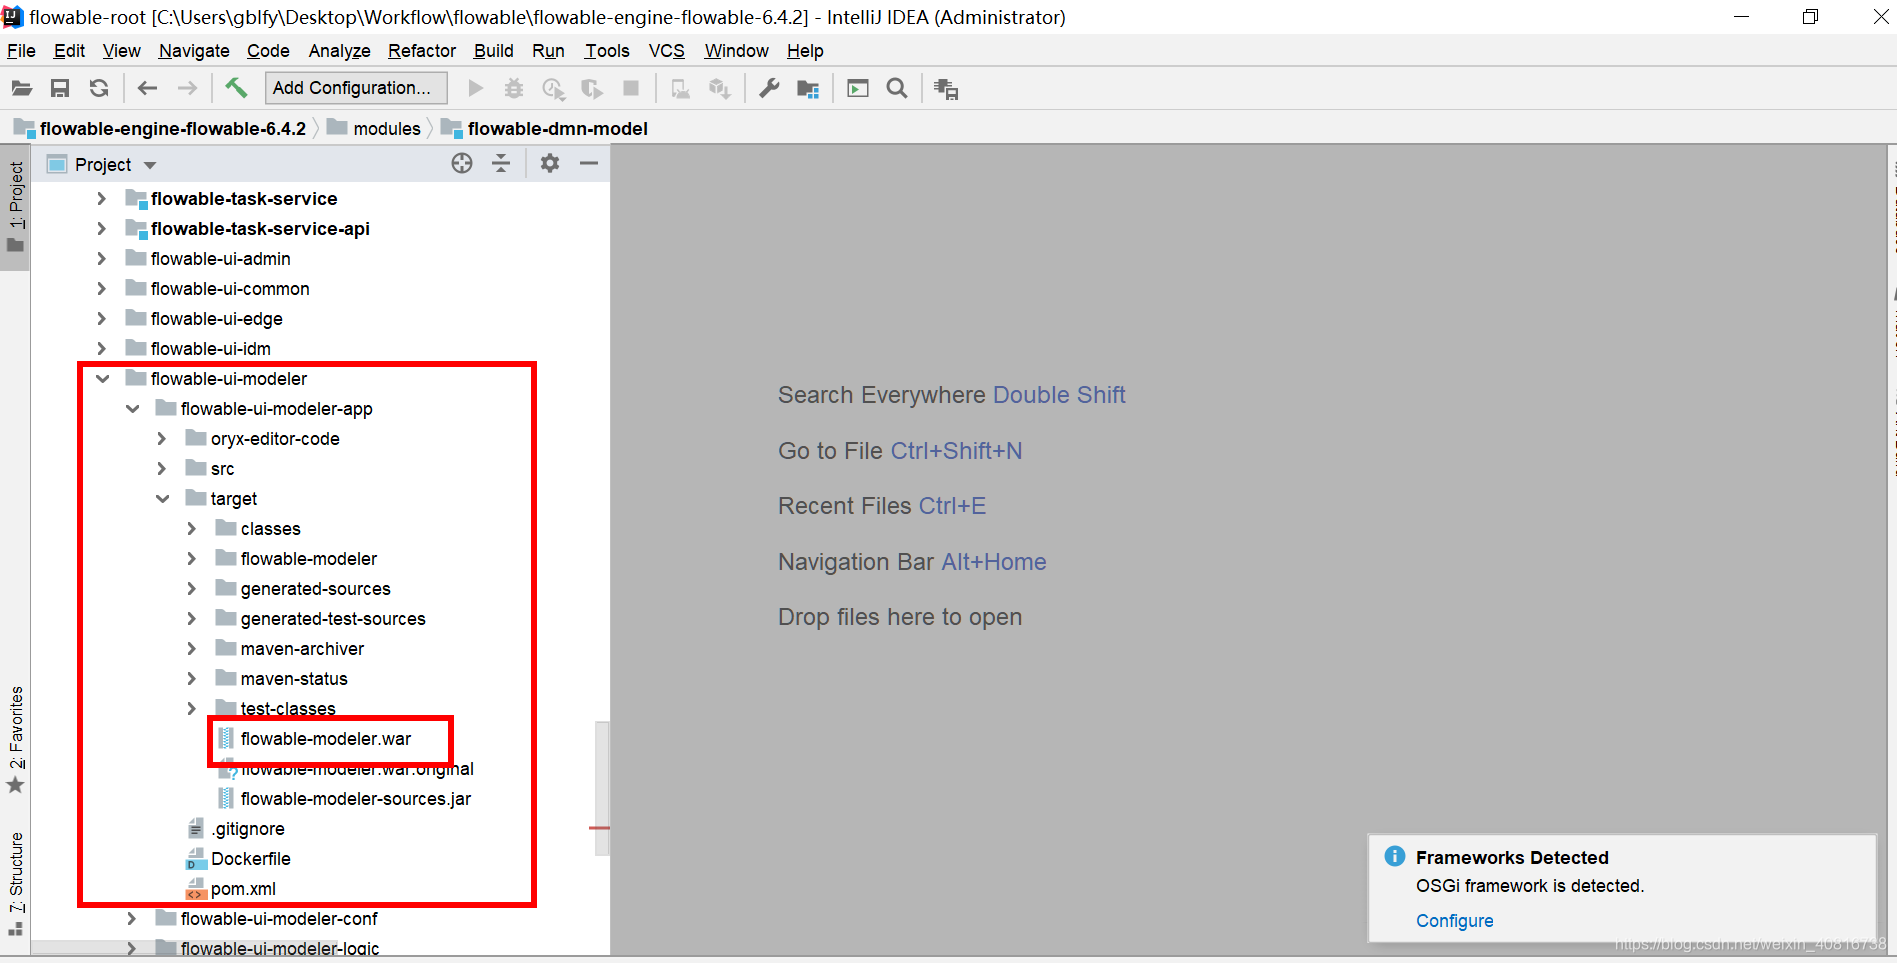Select the flowable-modeler.war file
Screen dimensions: 1897x963
pyautogui.click(x=326, y=739)
